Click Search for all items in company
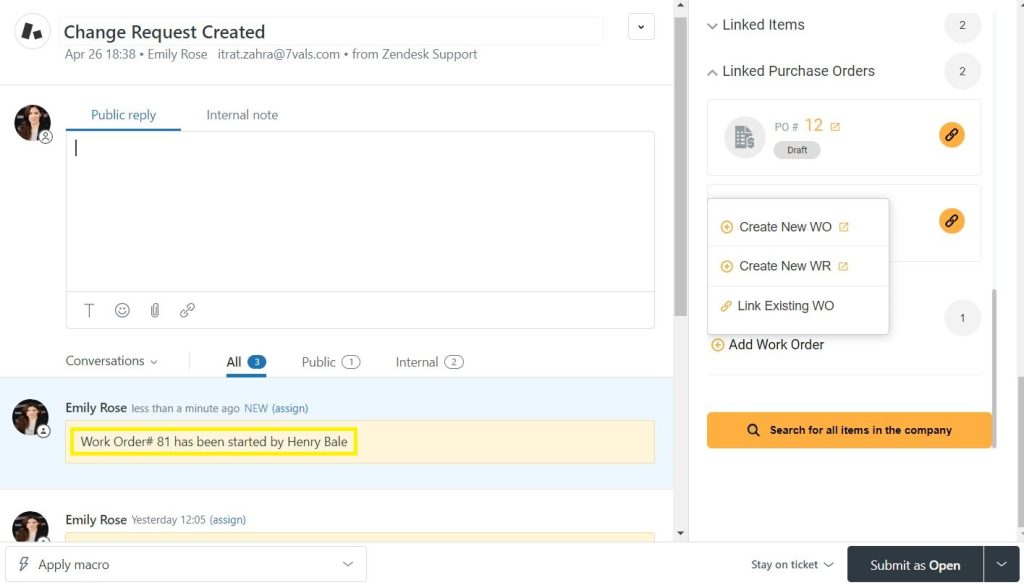The image size is (1024, 585). tap(849, 430)
